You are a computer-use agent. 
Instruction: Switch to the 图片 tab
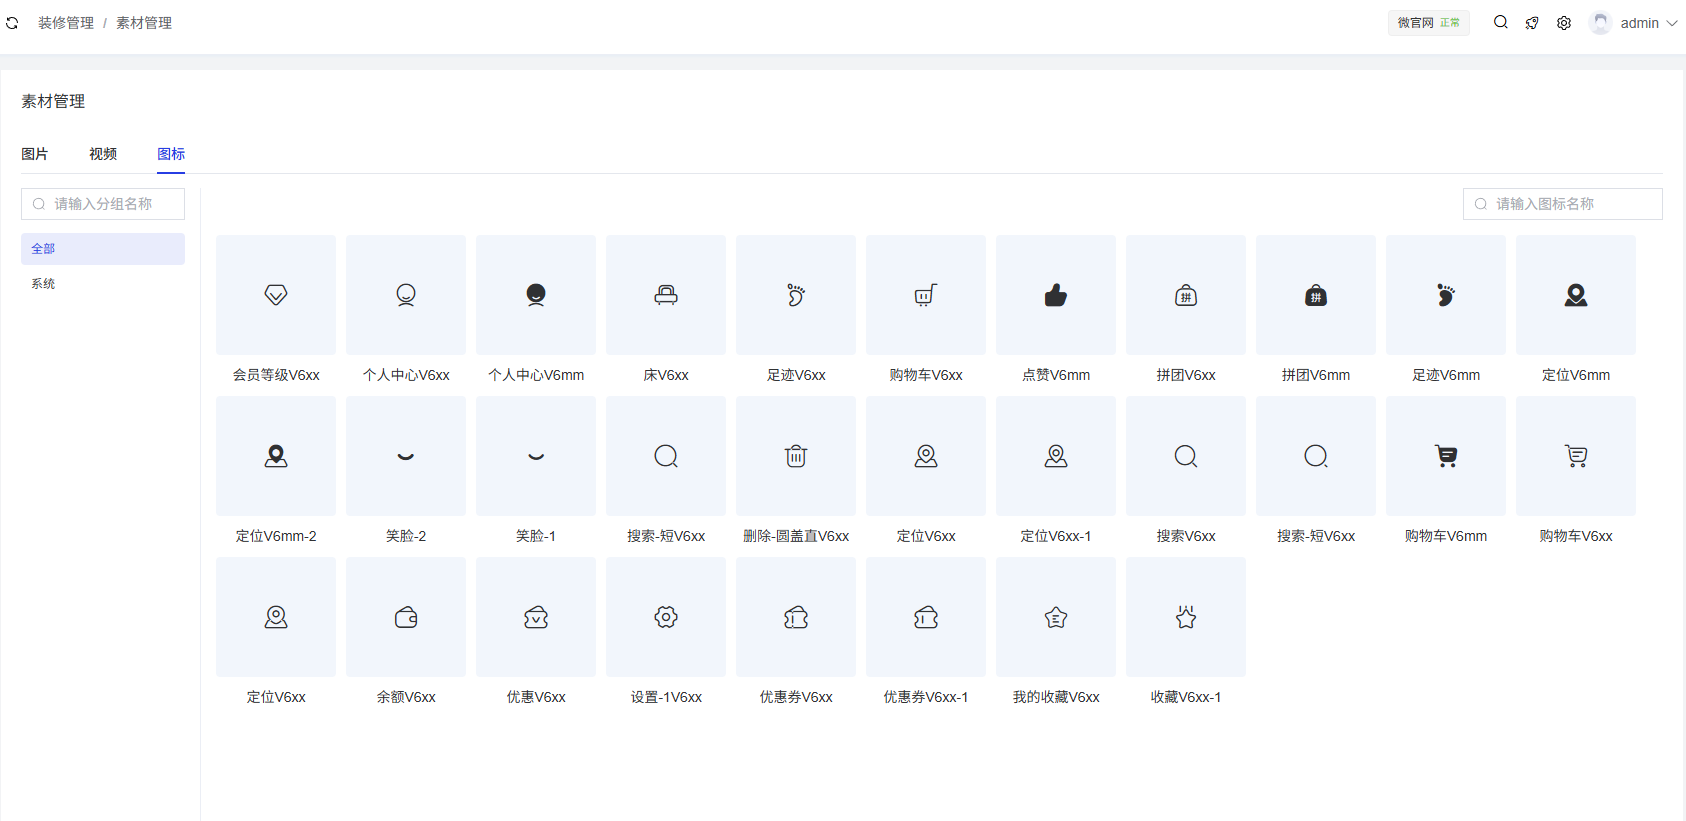35,154
